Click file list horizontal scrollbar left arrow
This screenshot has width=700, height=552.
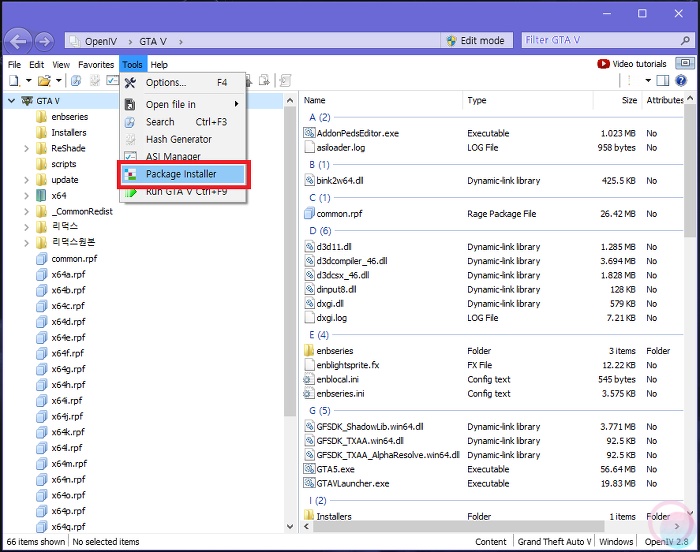click(306, 527)
